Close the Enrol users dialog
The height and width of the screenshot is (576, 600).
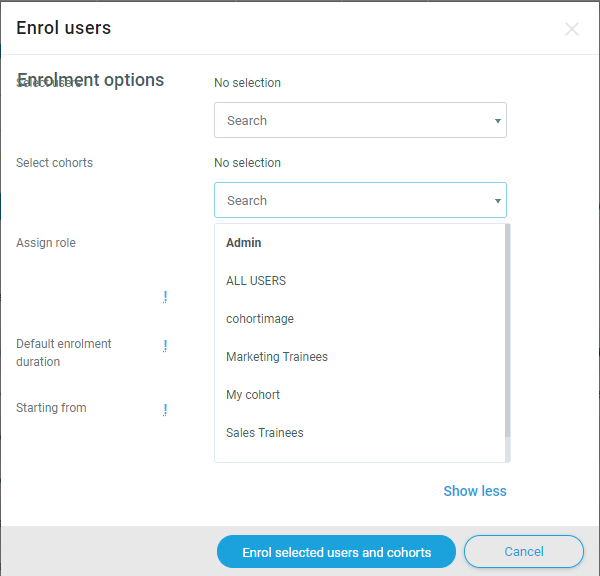point(571,29)
